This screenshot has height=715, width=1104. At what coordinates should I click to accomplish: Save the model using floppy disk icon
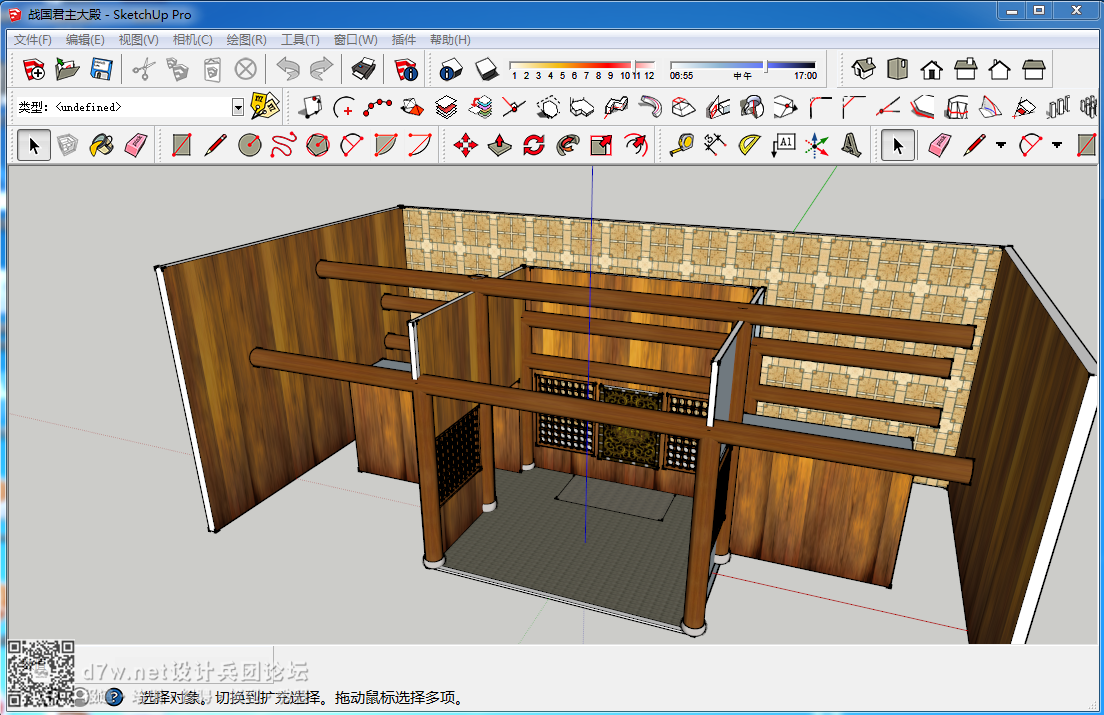(101, 69)
